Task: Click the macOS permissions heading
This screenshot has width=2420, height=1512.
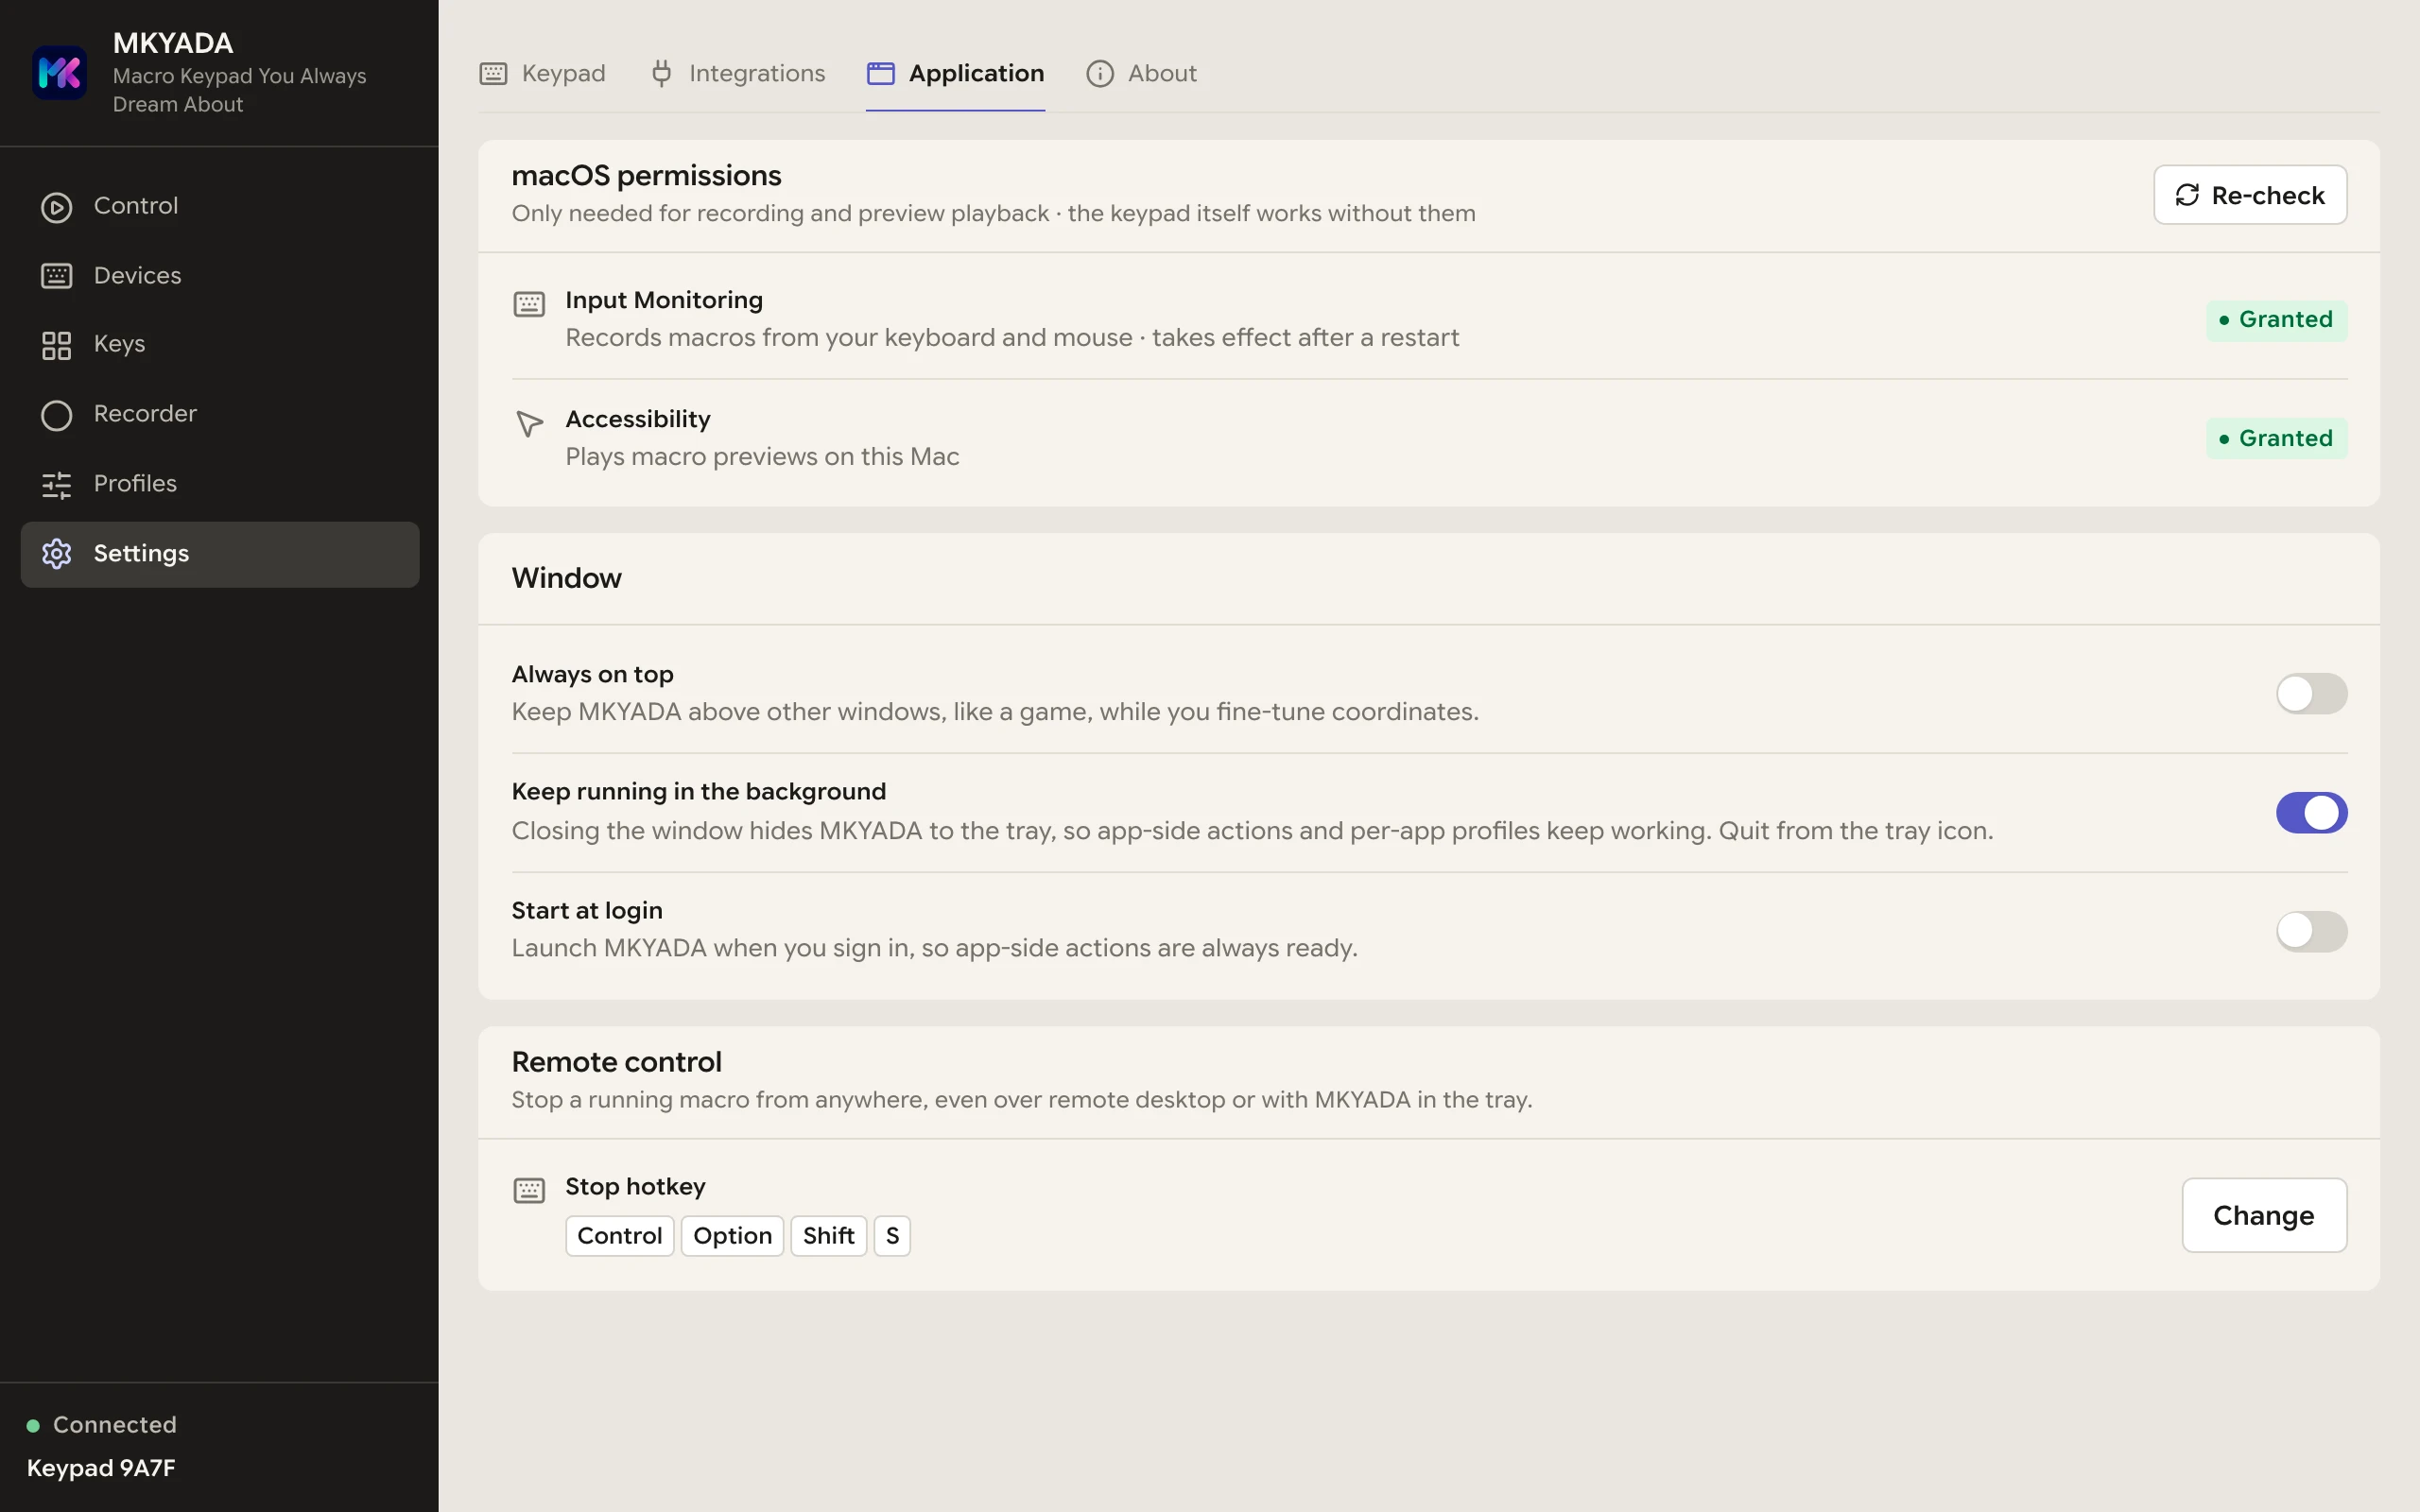Action: pos(646,176)
